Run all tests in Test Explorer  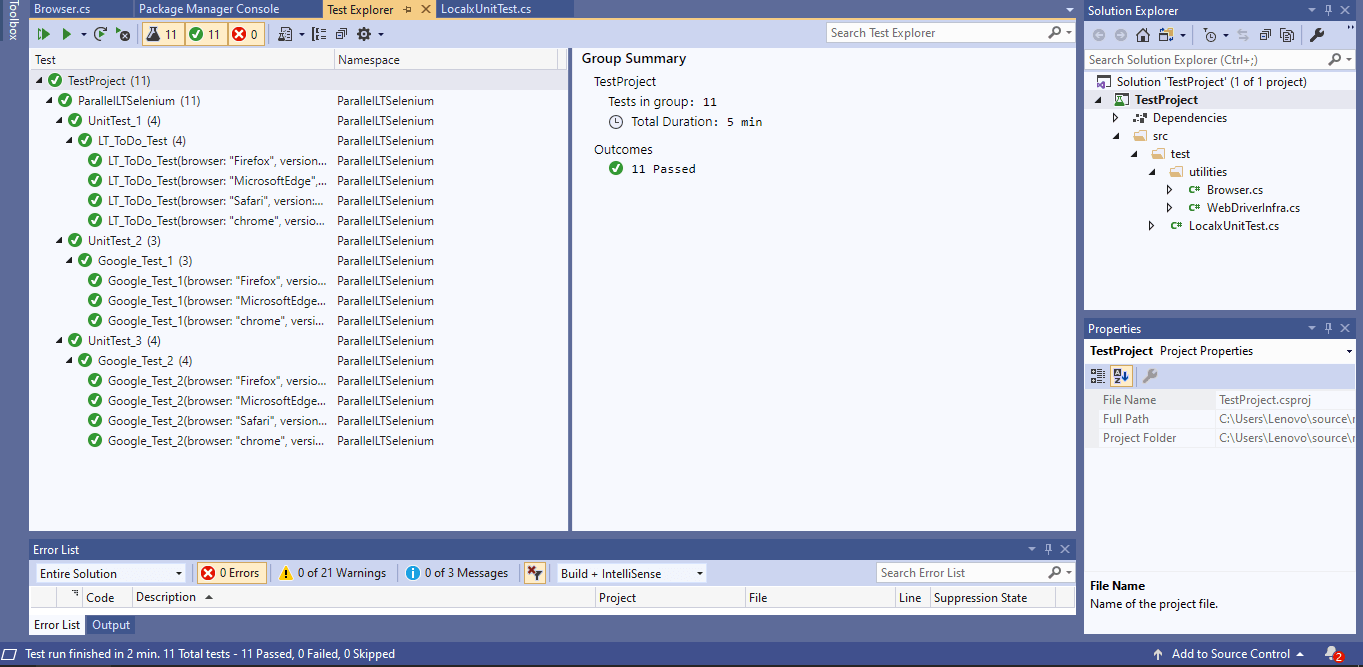tap(42, 33)
